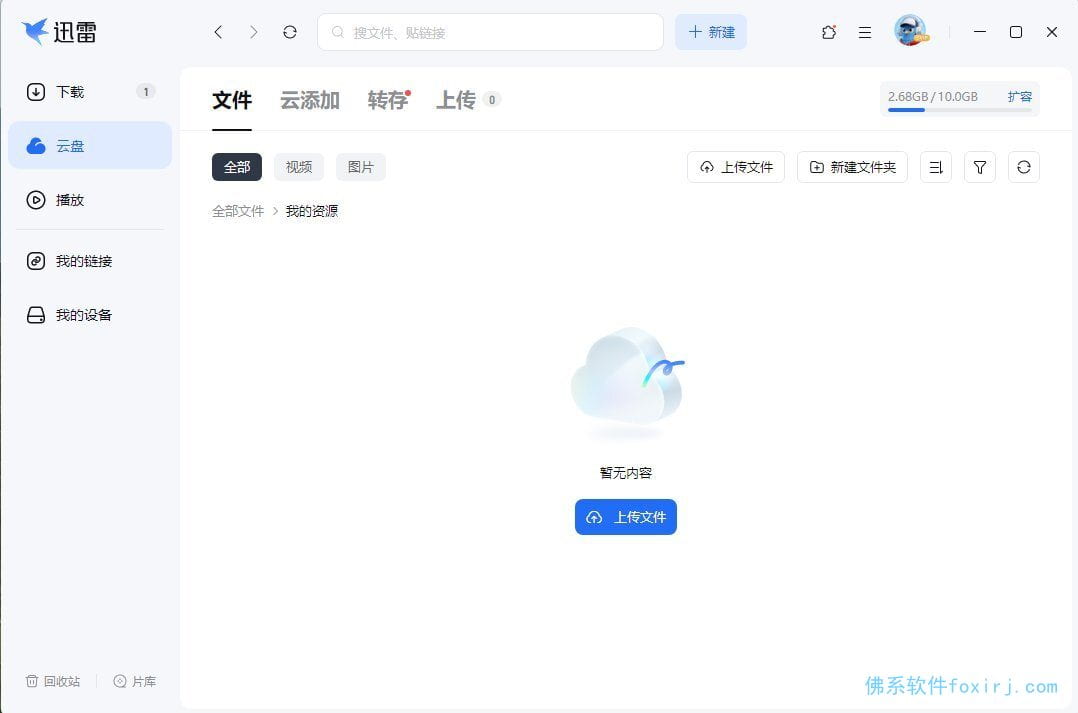Click the blue 上传文件 button
The width and height of the screenshot is (1078, 713).
coord(626,517)
